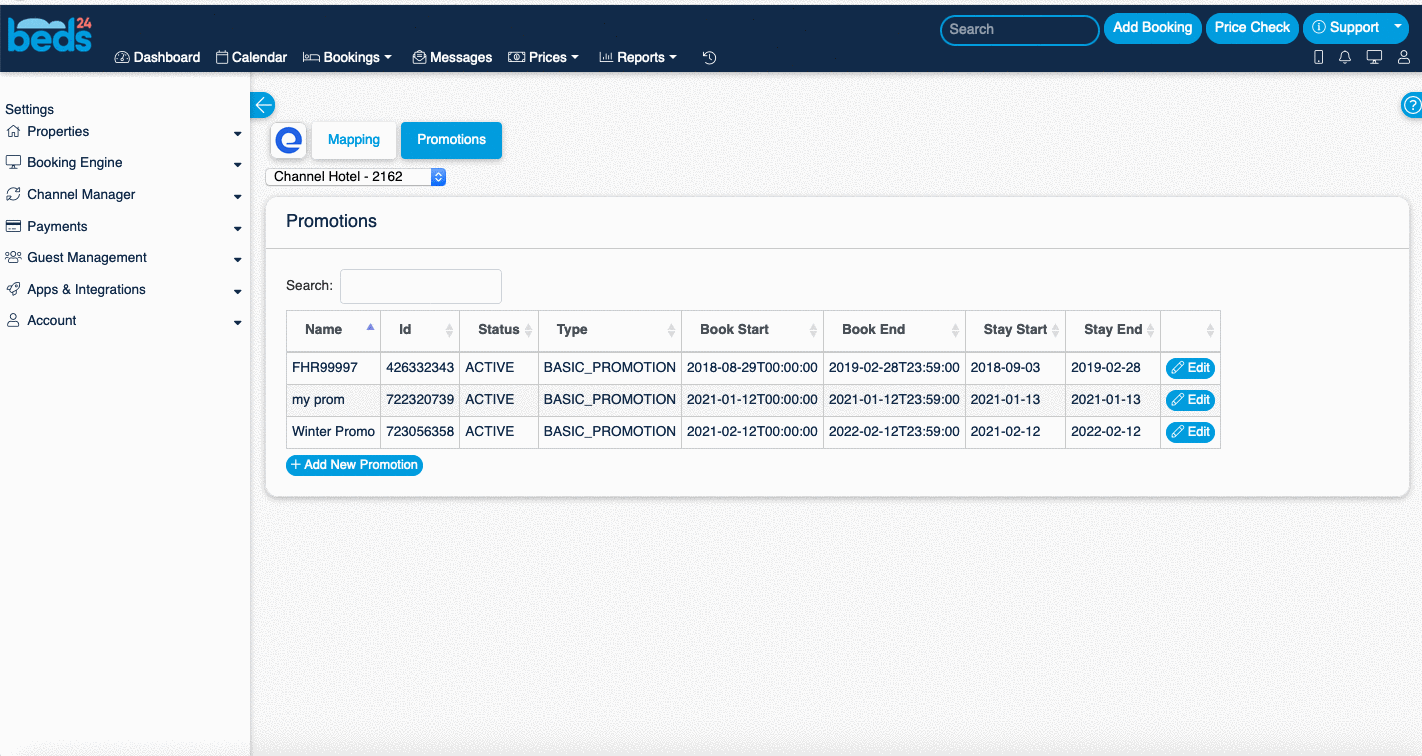1422x756 pixels.
Task: Open the Reports menu
Action: (x=638, y=58)
